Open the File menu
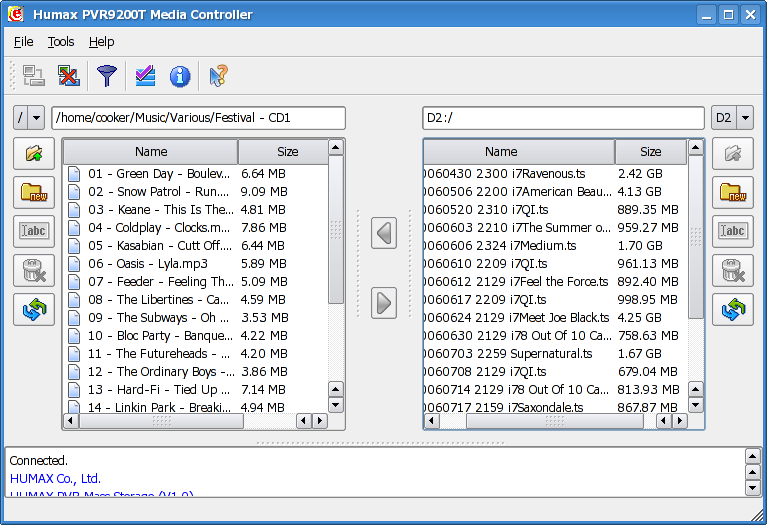 tap(23, 42)
